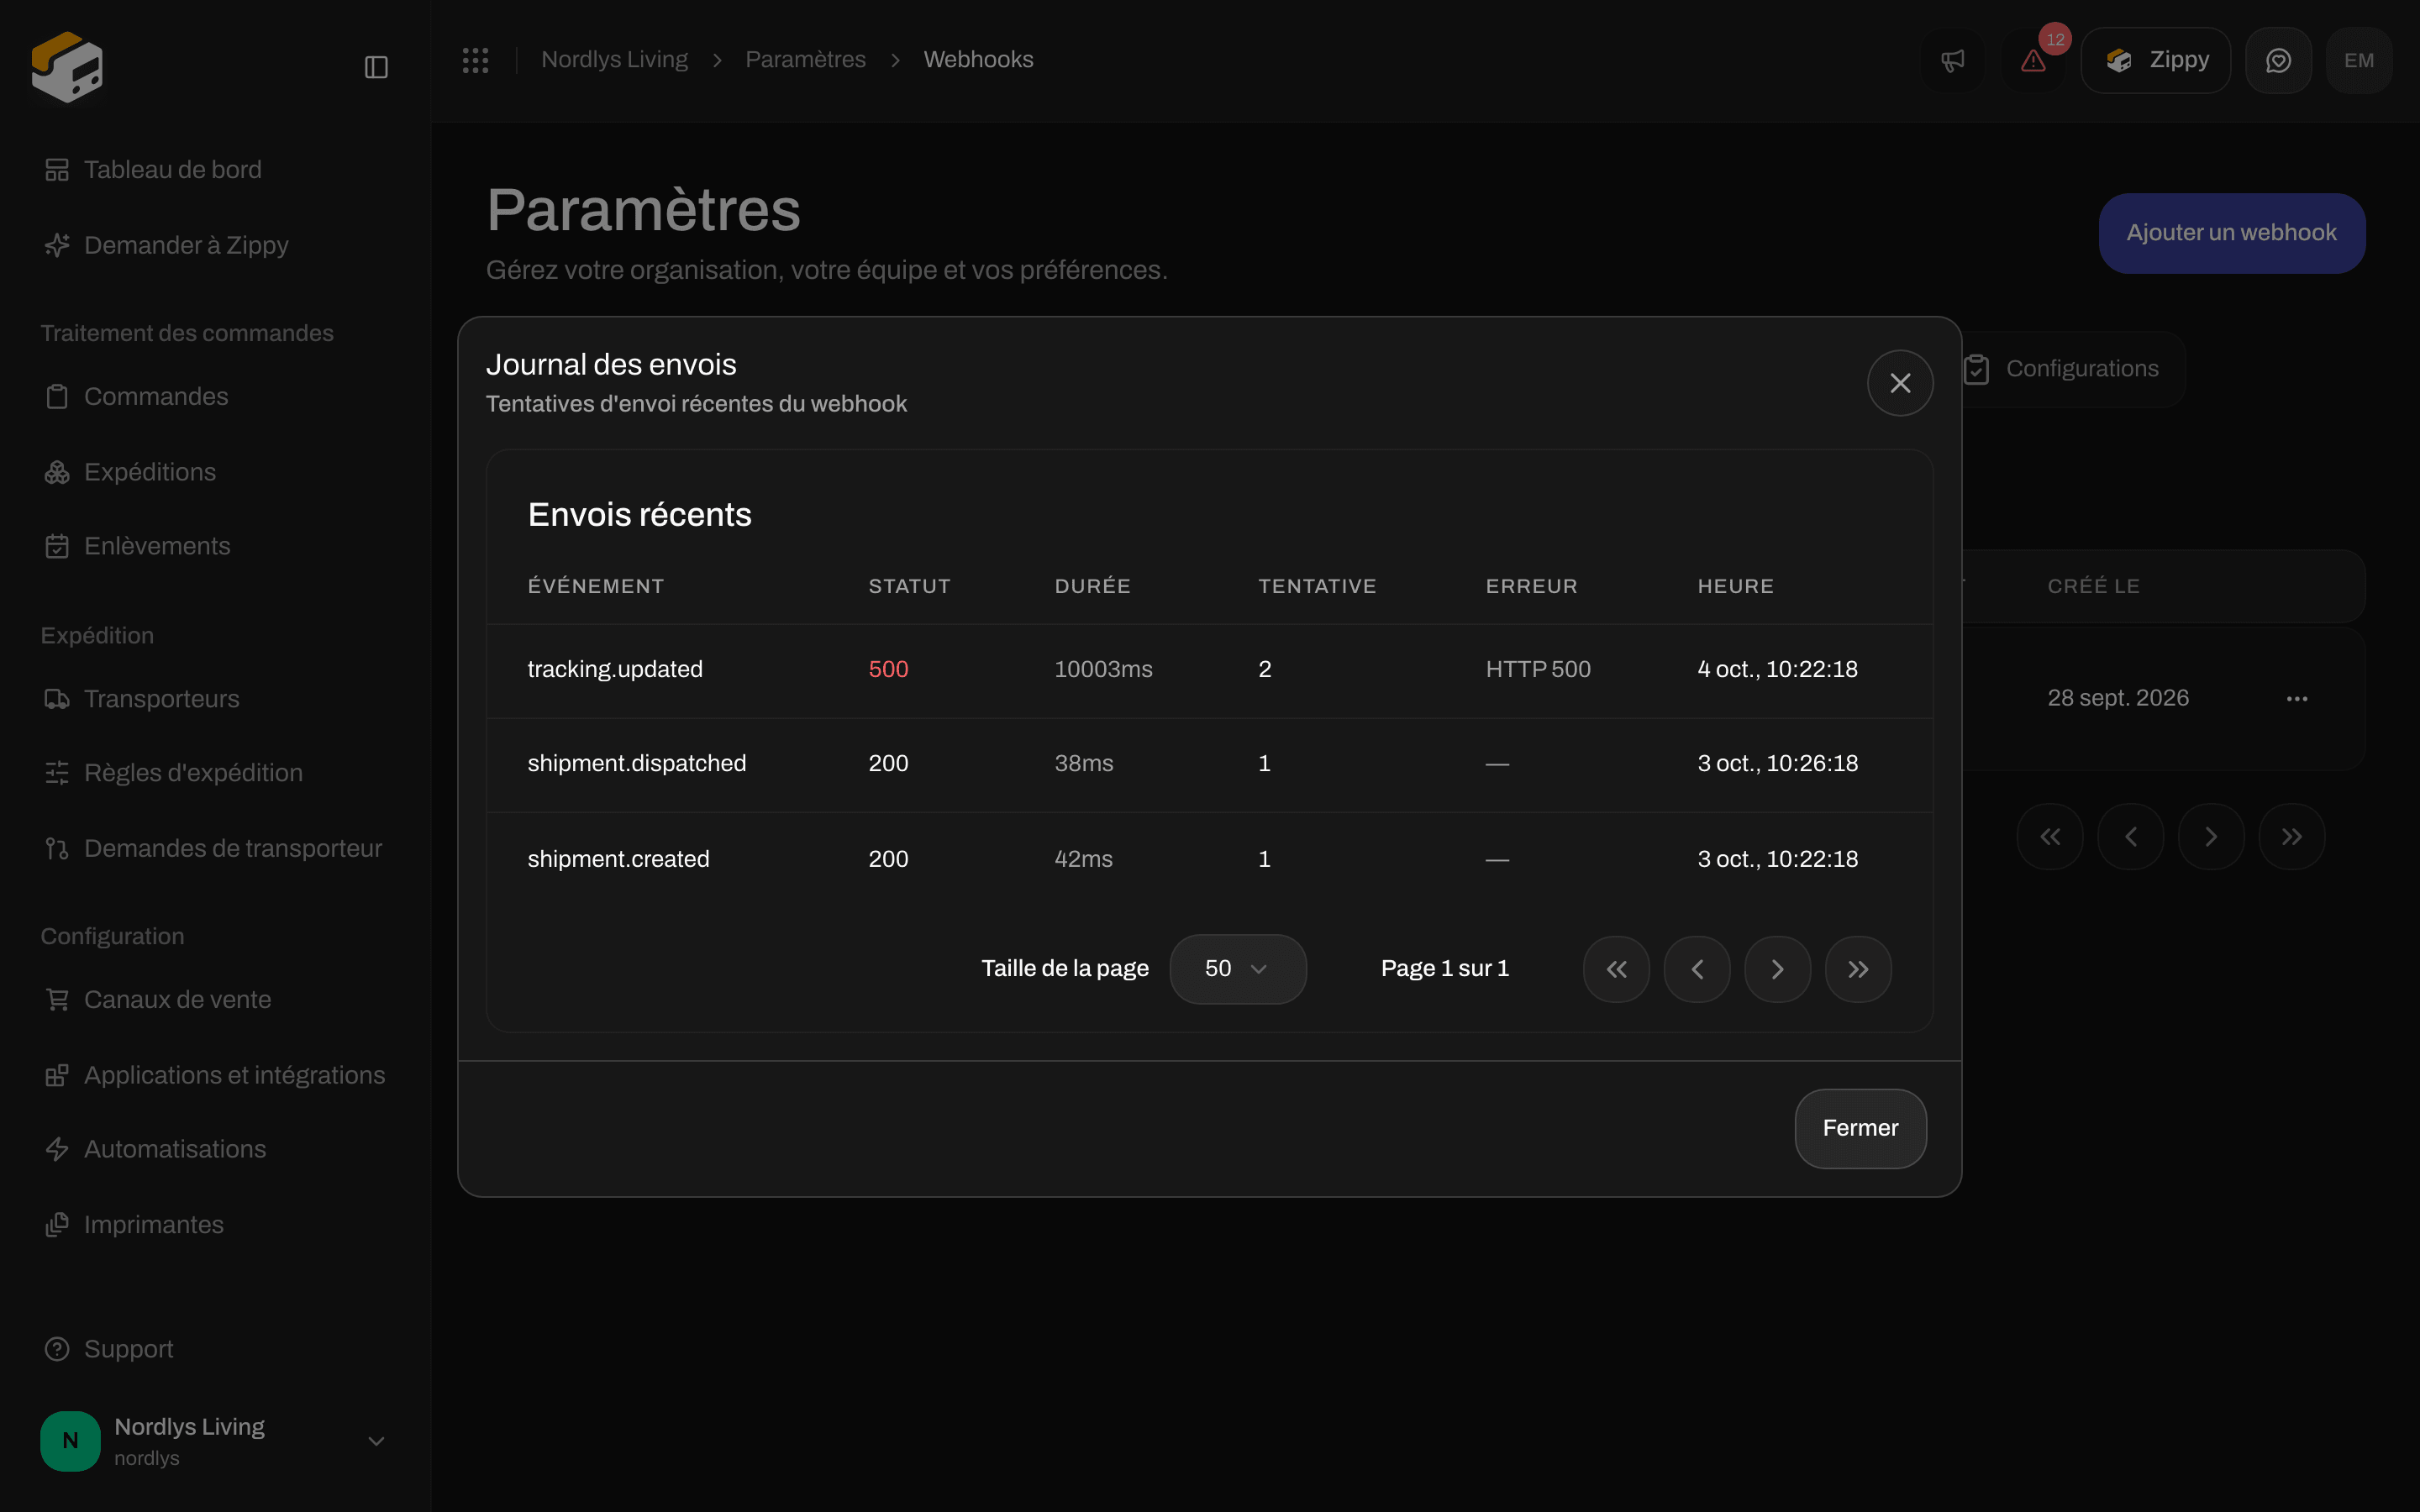Screen dimensions: 2420x1512
Task: Jump to first page of webhooks list
Action: [2050, 837]
